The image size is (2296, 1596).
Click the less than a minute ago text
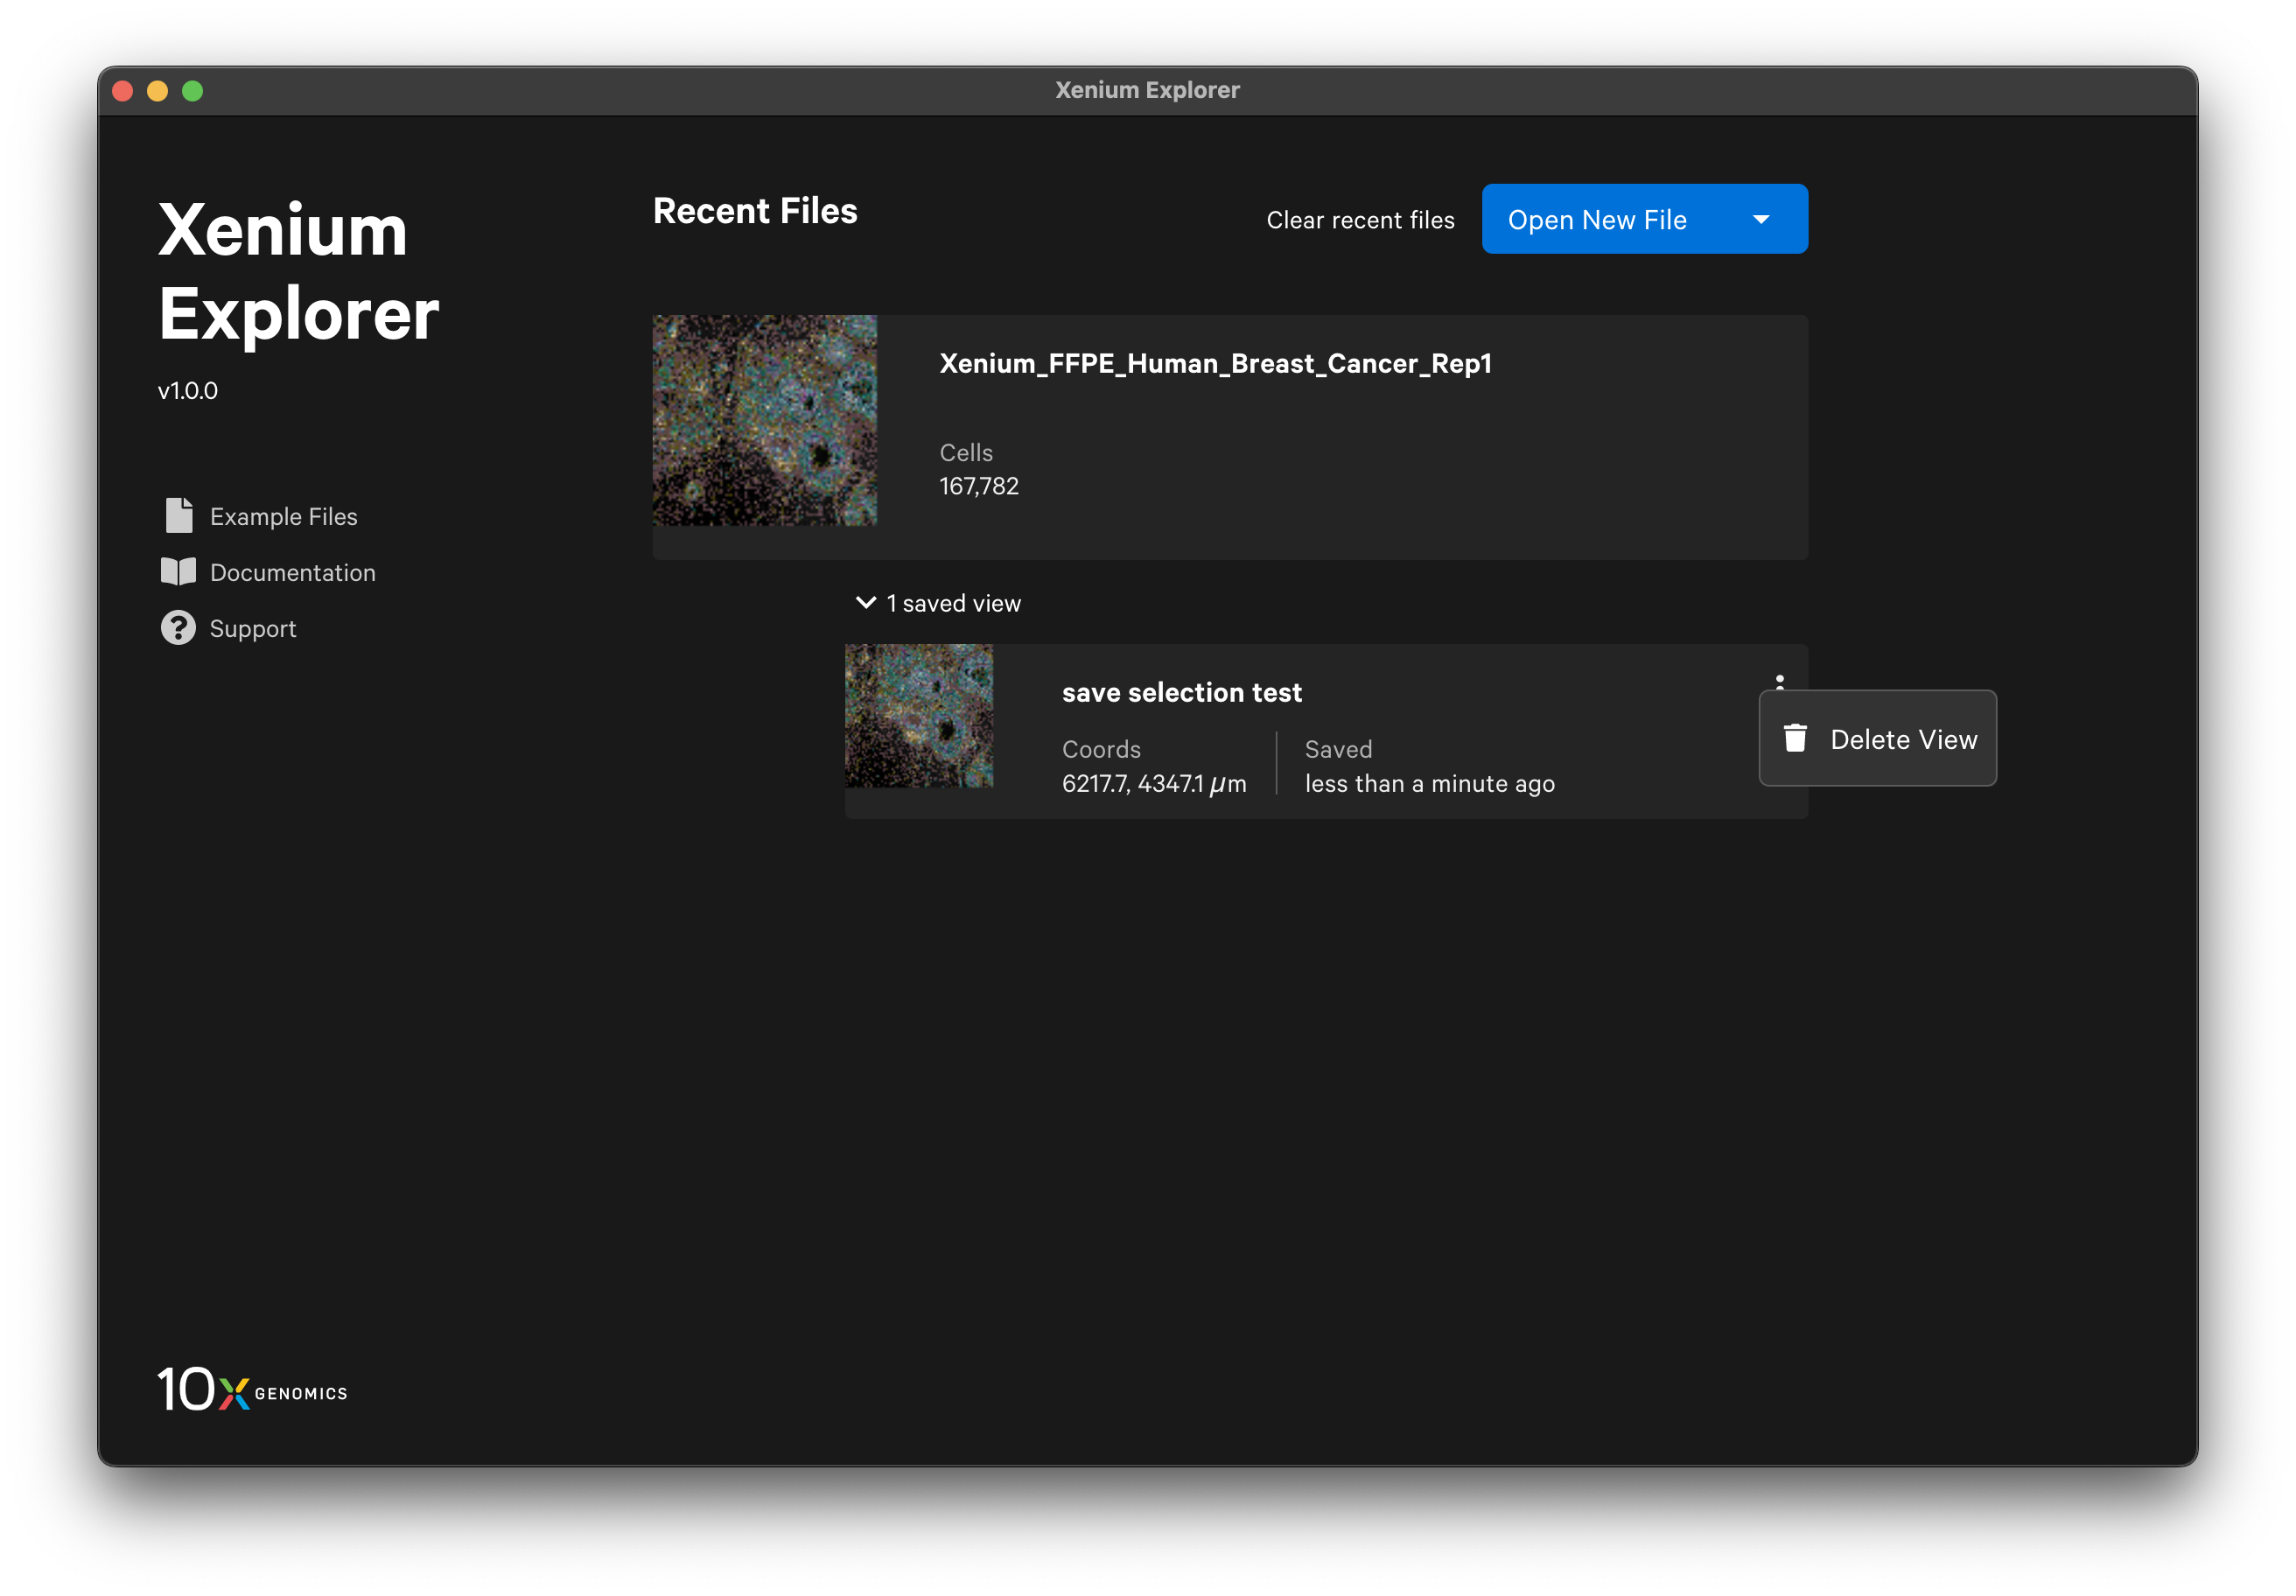1430,784
